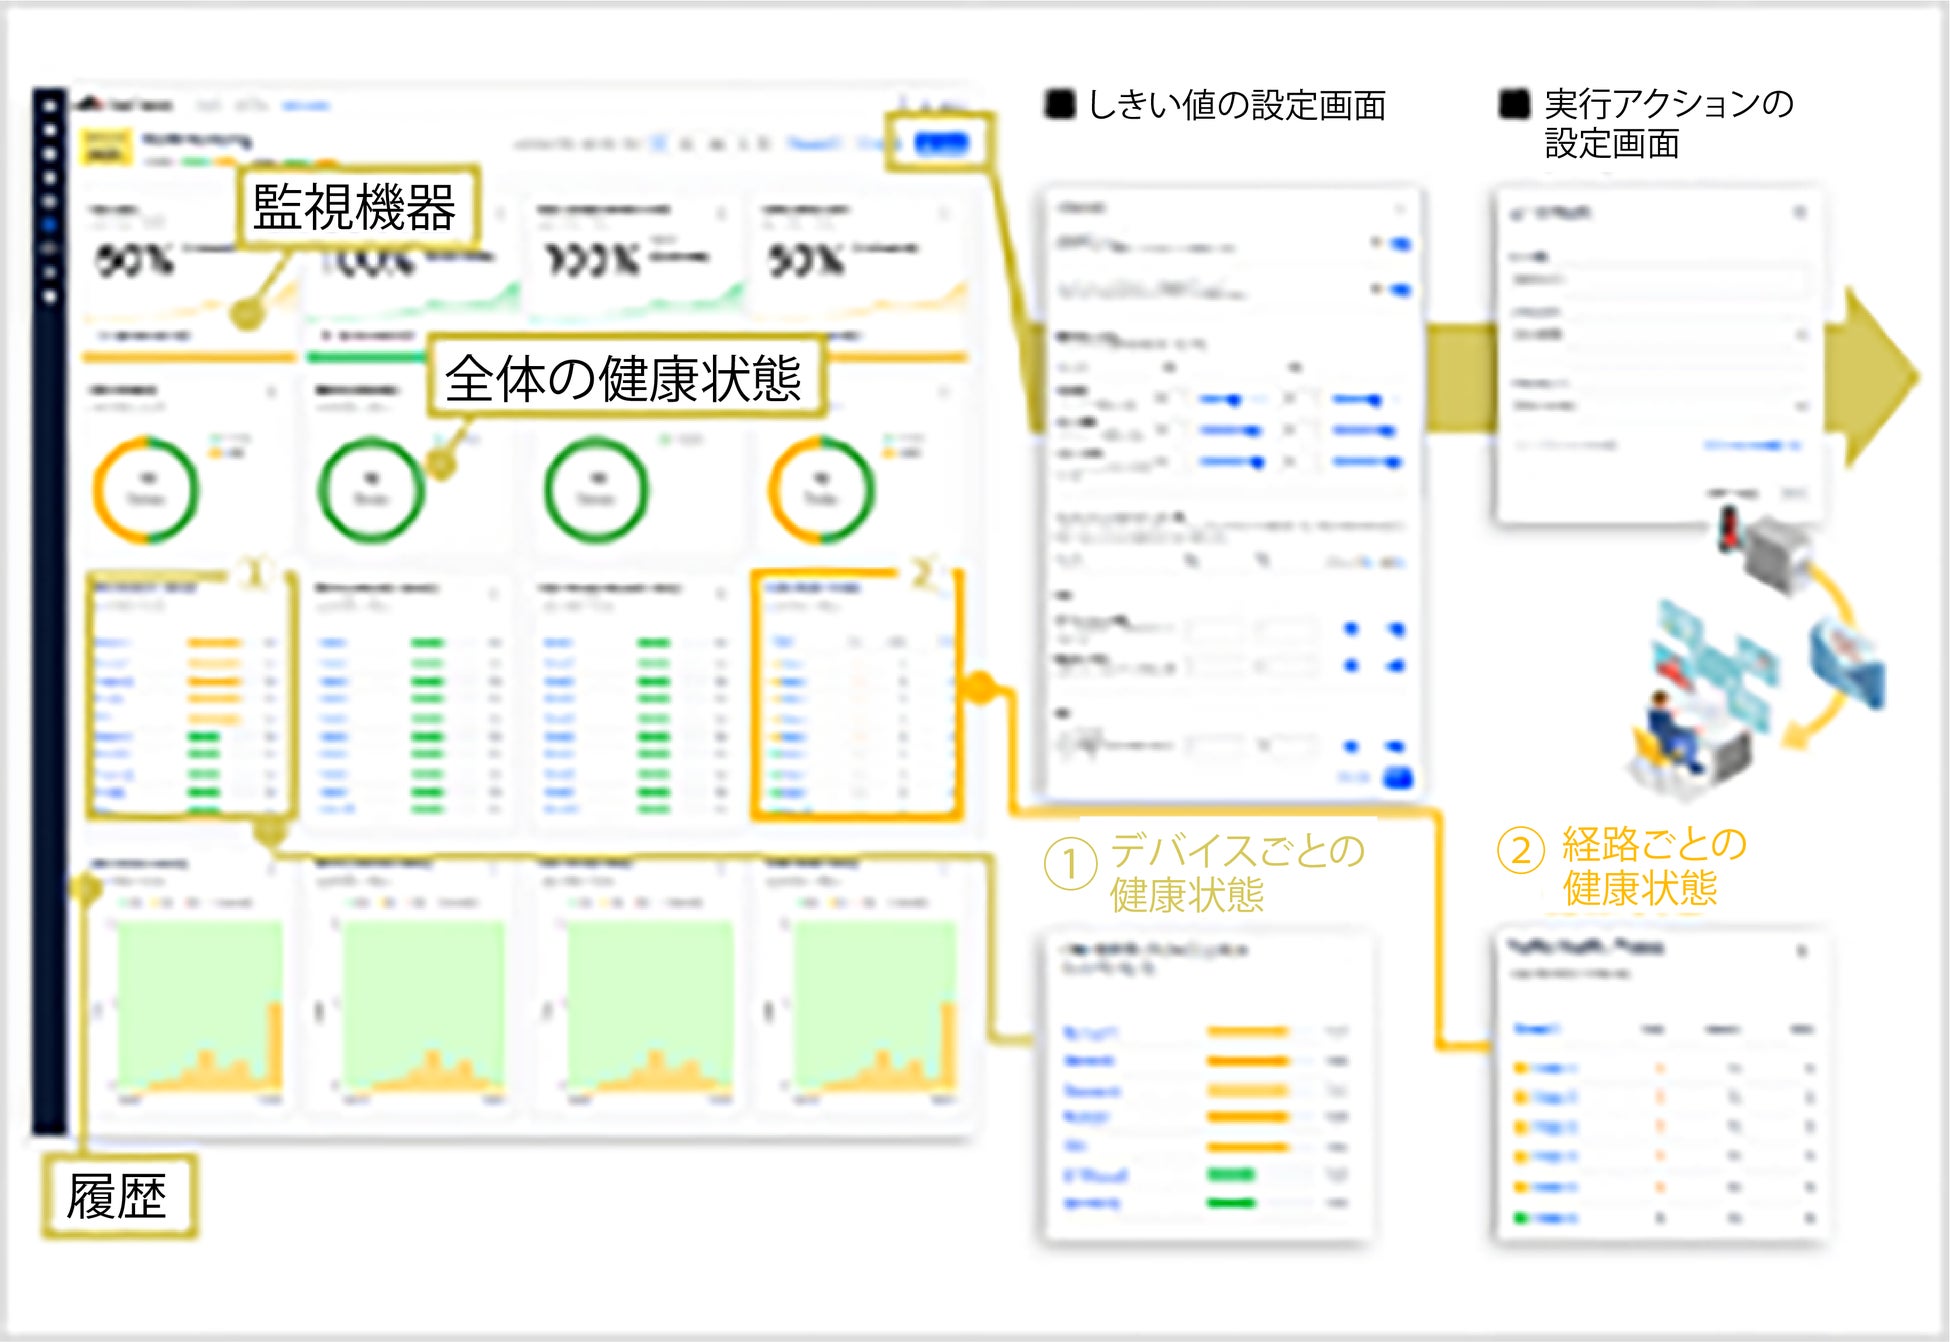
Task: Expand the second dropdown in the action dialog
Action: coord(1802,406)
